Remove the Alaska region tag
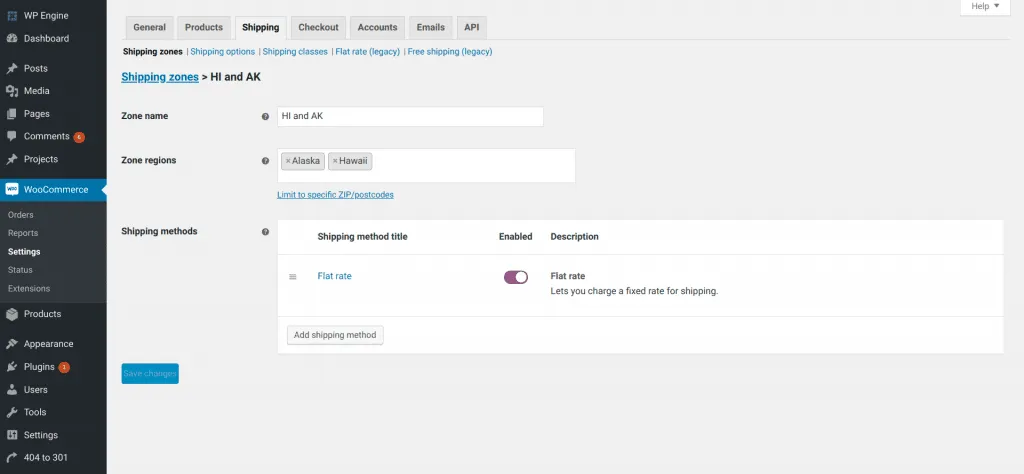 (288, 161)
